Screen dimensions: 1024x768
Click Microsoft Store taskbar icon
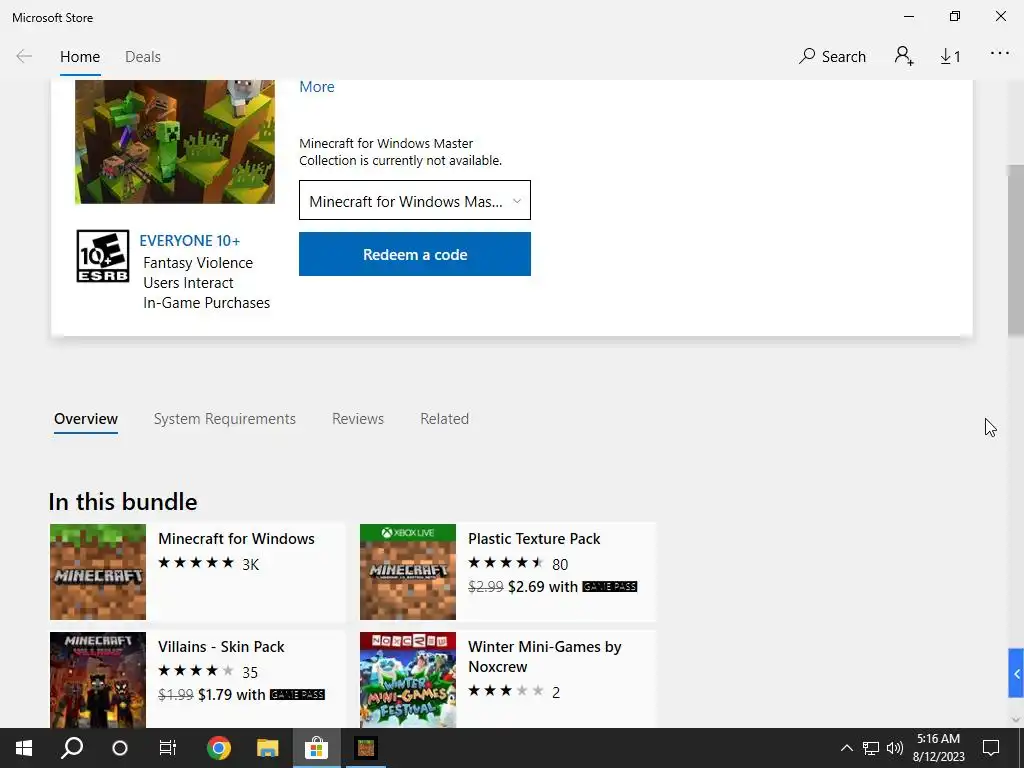click(x=316, y=748)
